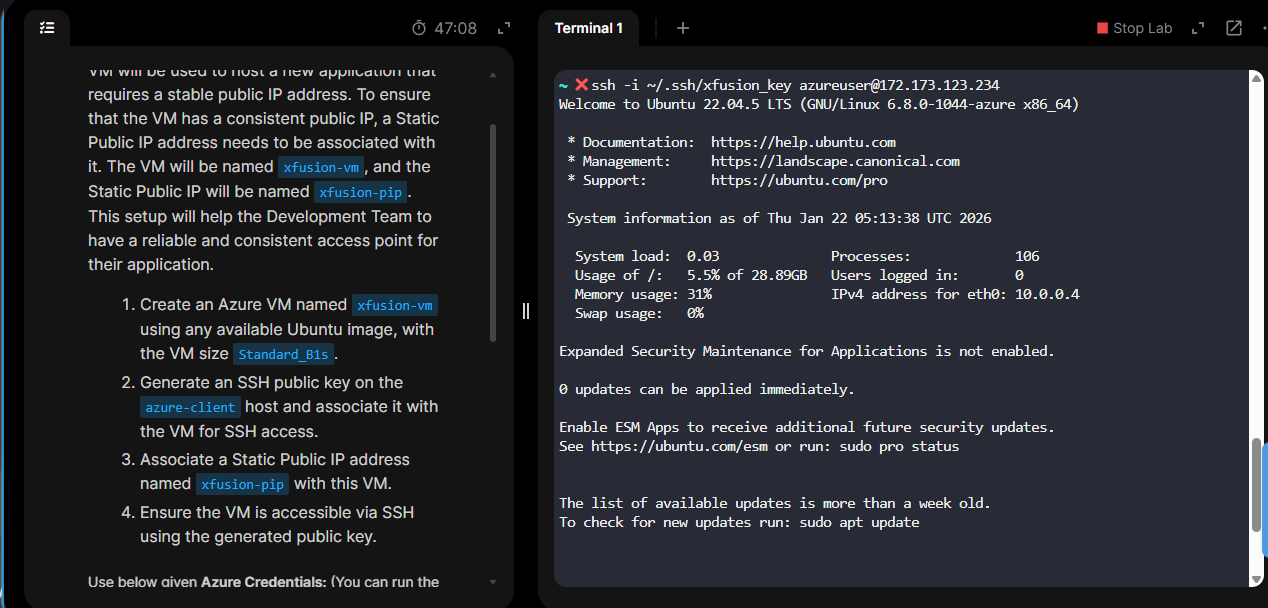Screen dimensions: 1268x608
Task: Open the landscape.canonical.com link
Action: point(835,161)
